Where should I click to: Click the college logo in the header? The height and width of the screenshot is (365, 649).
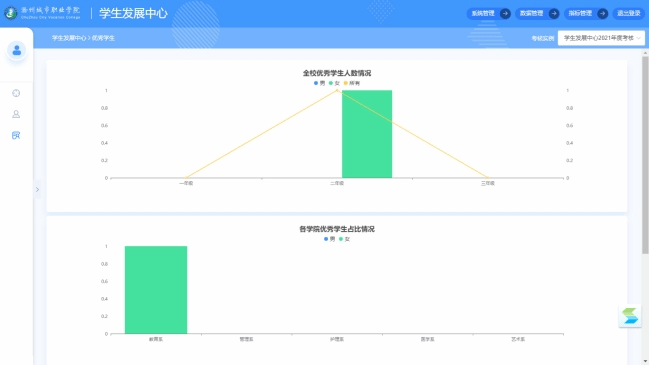coord(11,13)
